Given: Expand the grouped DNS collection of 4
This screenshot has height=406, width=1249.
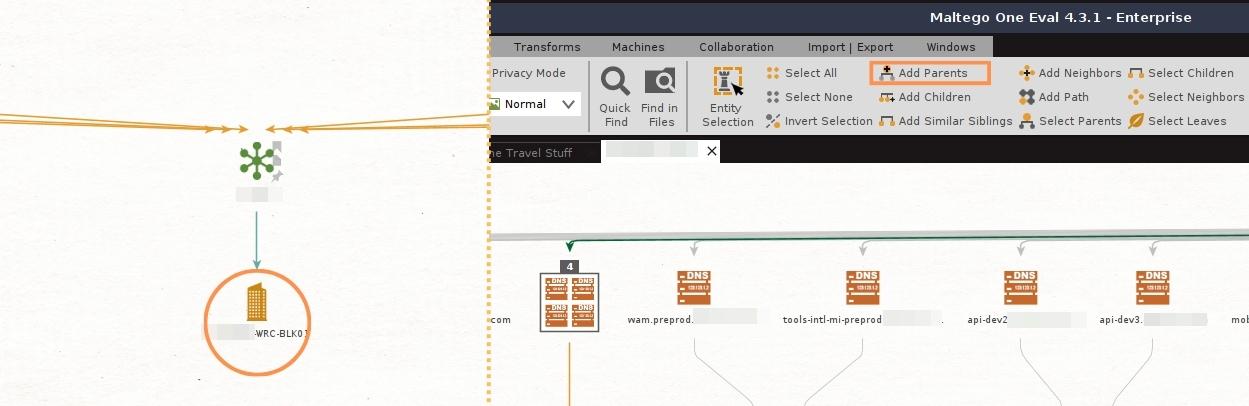Looking at the screenshot, I should point(569,302).
